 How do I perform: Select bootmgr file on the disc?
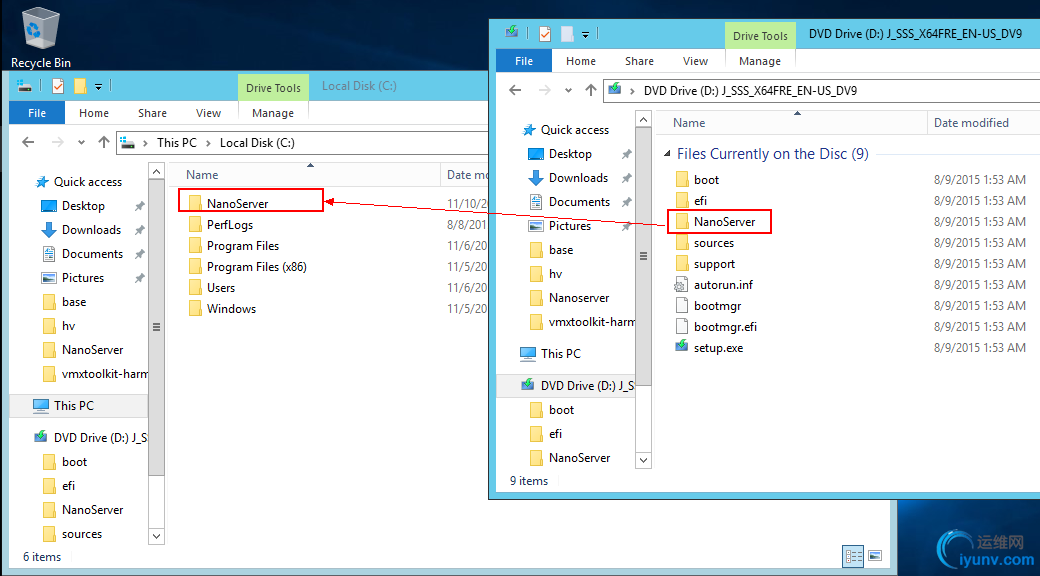click(x=717, y=306)
